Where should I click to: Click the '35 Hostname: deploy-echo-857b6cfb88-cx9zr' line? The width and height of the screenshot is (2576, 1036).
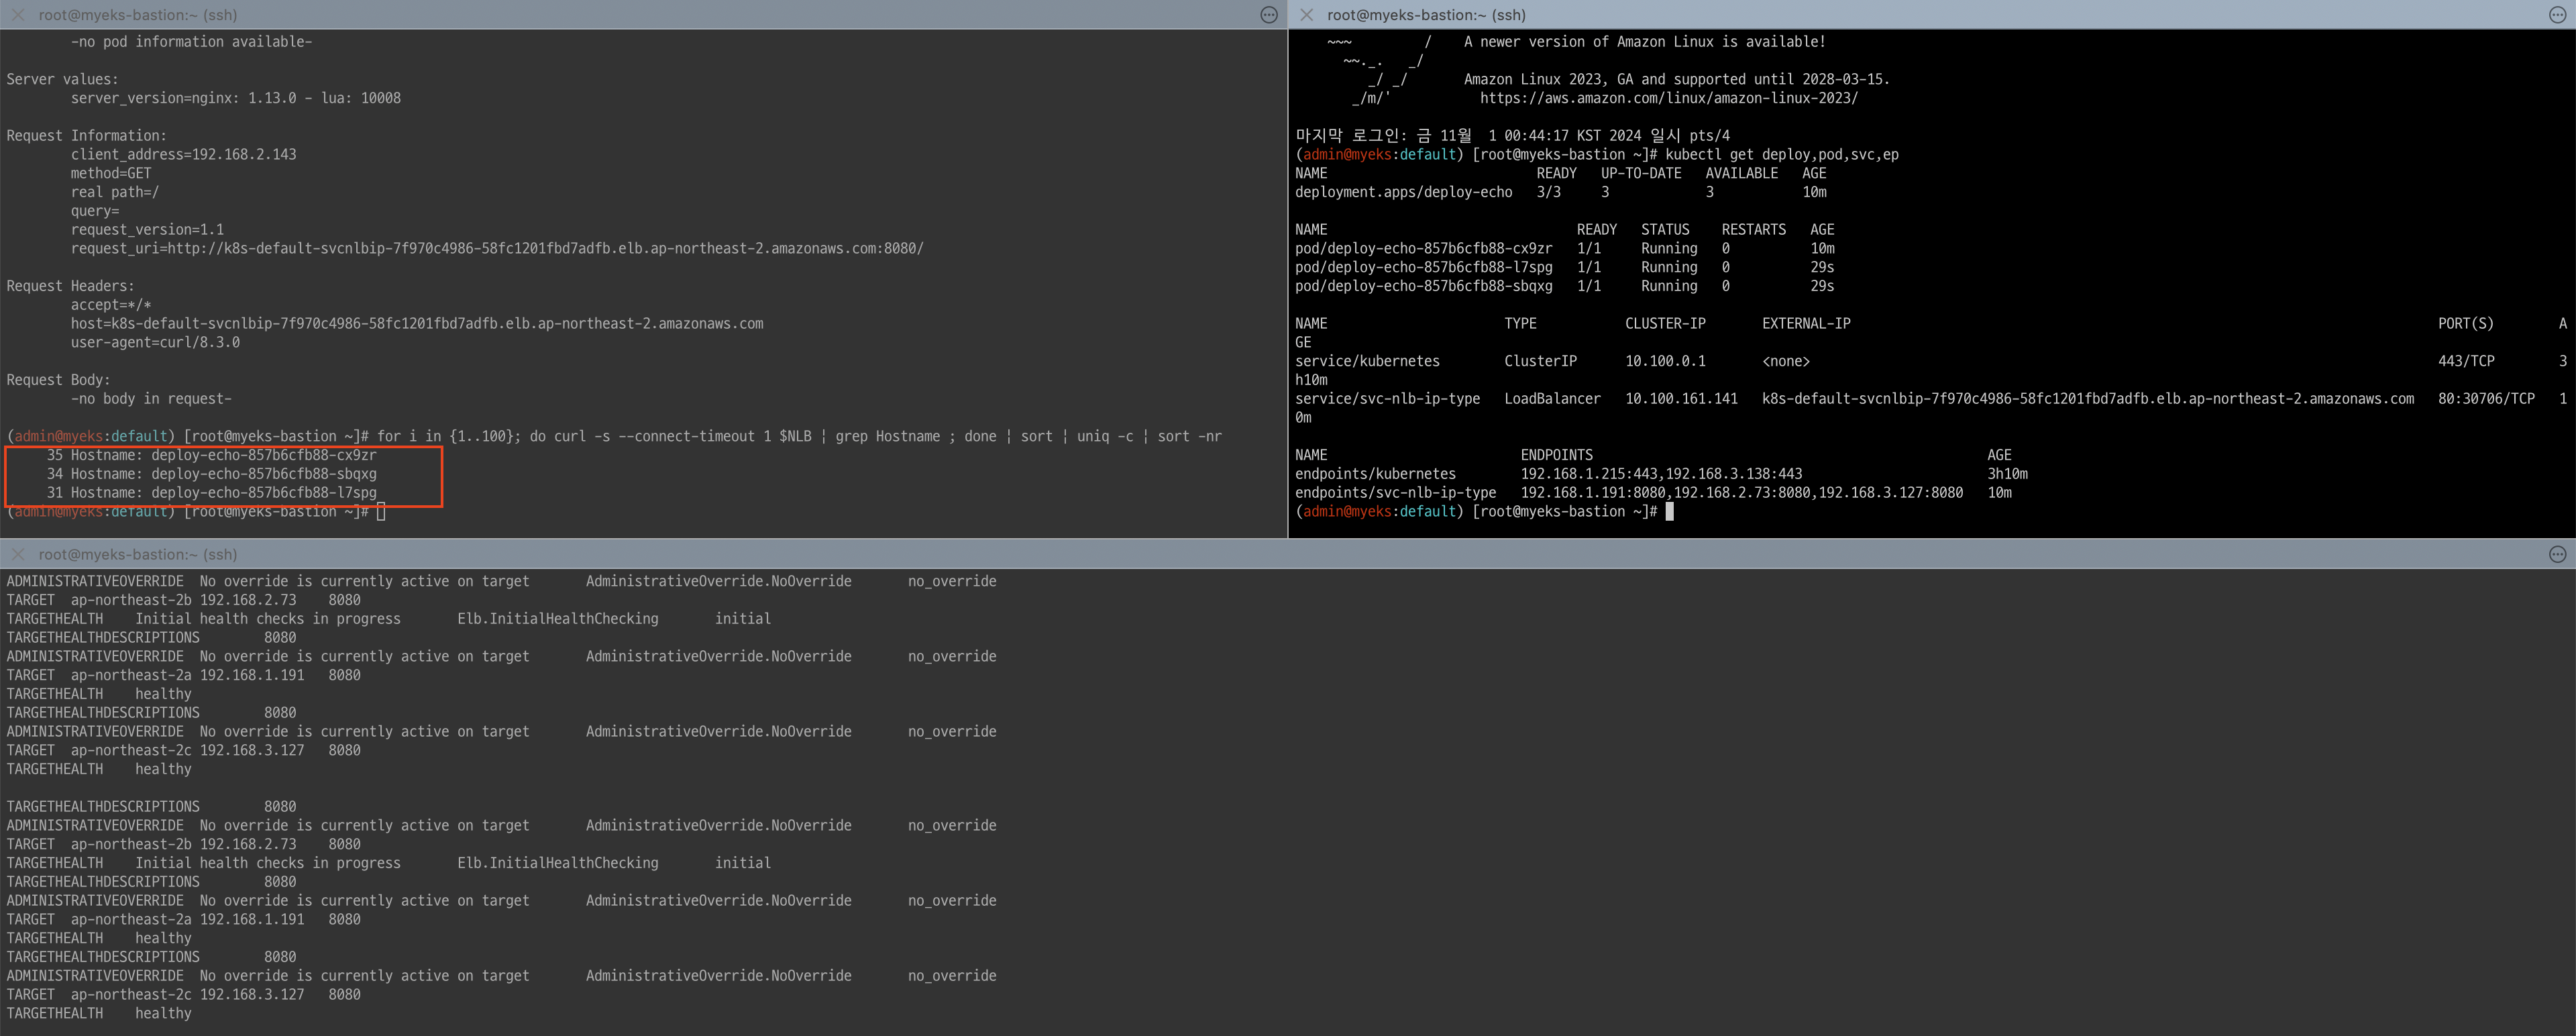[212, 455]
